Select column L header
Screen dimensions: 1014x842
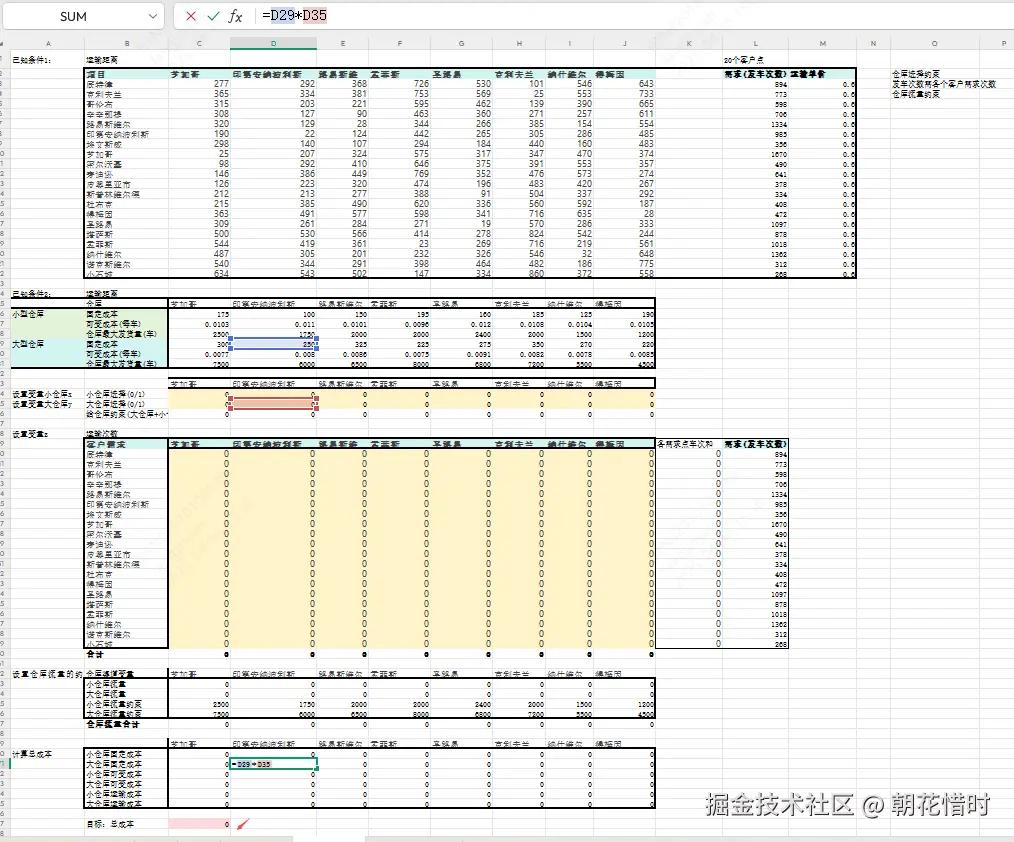[755, 43]
